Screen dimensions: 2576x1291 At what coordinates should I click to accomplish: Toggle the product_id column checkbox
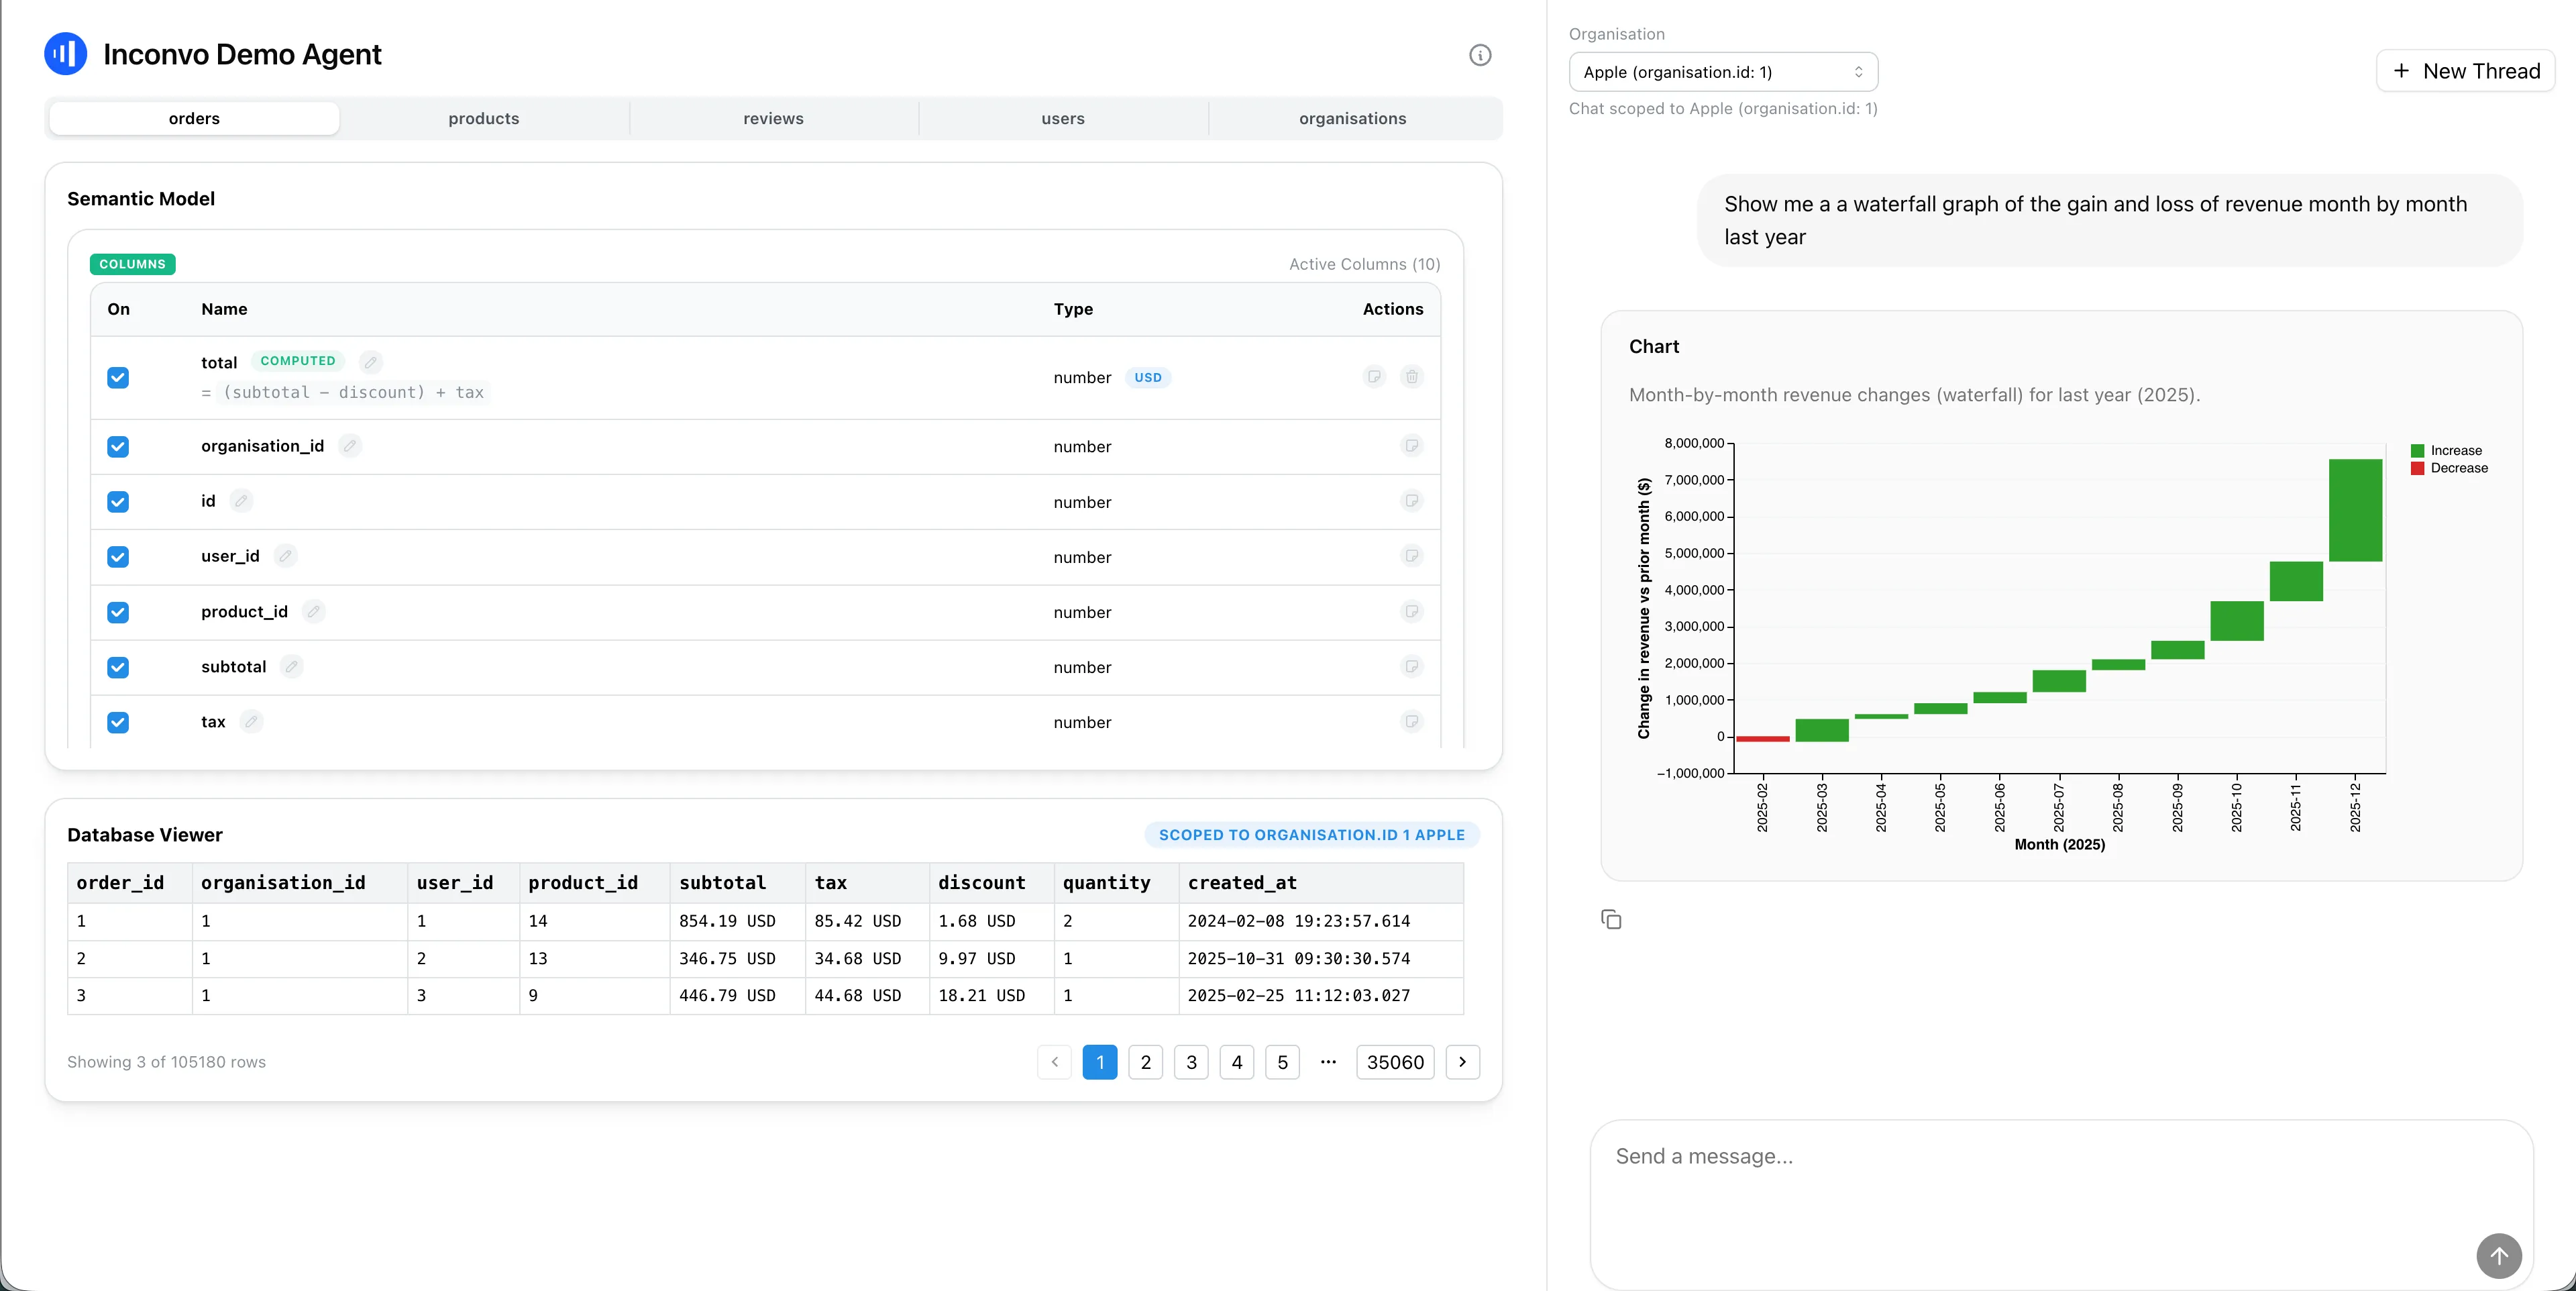click(x=118, y=612)
